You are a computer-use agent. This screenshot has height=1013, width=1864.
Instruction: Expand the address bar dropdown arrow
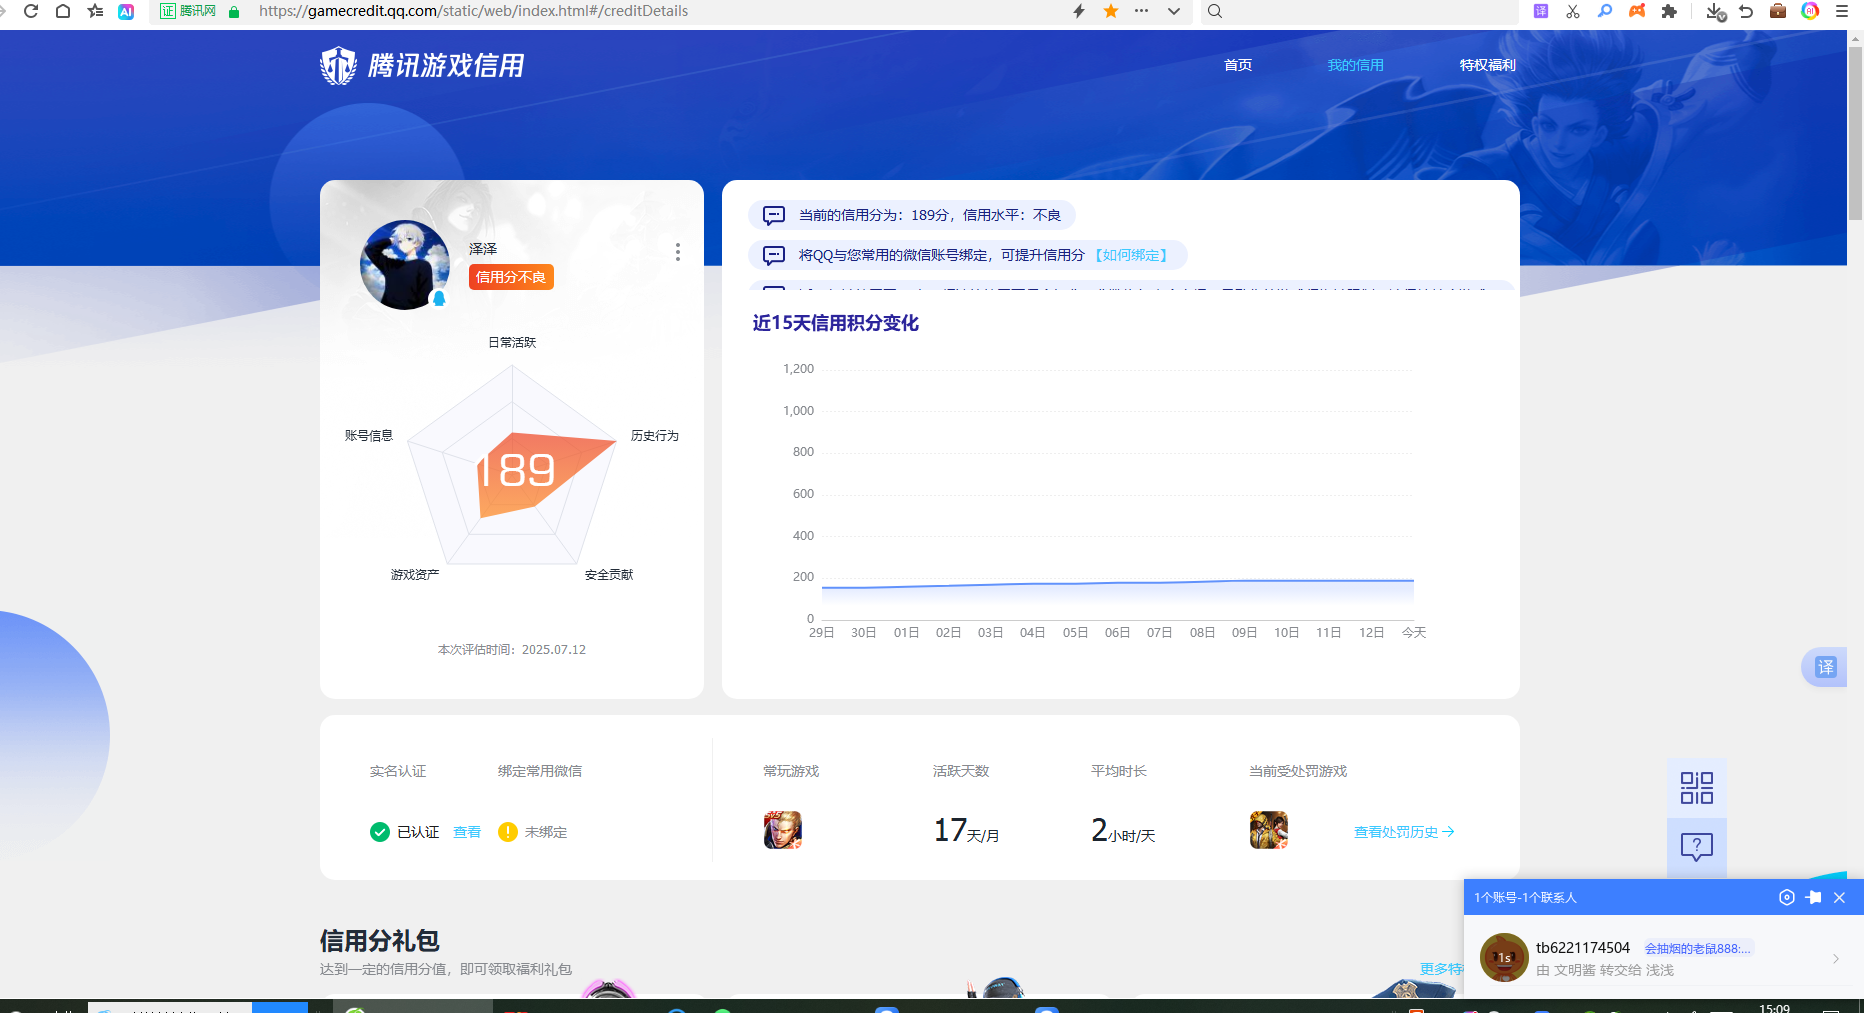(1174, 11)
